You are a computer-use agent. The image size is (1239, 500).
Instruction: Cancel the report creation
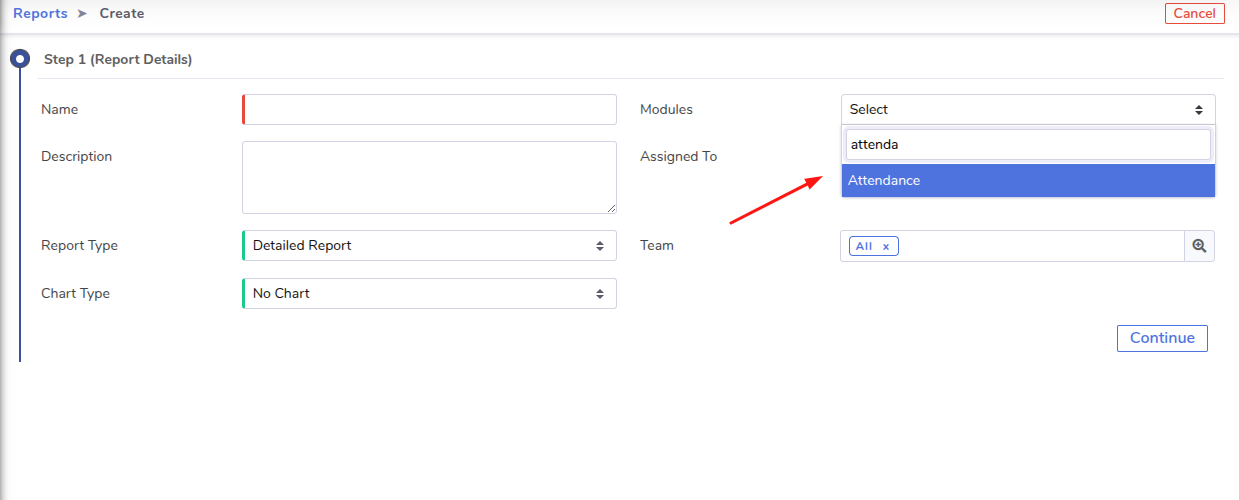coord(1194,13)
